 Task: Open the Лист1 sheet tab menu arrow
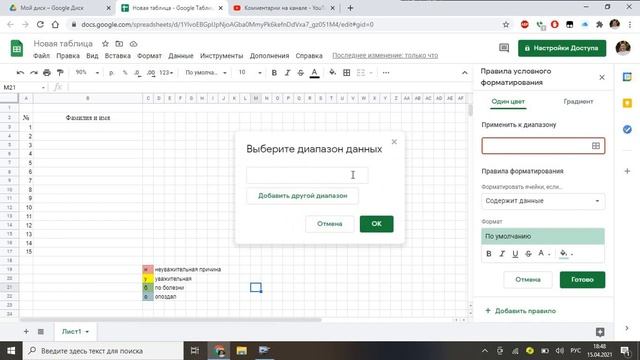click(x=87, y=332)
